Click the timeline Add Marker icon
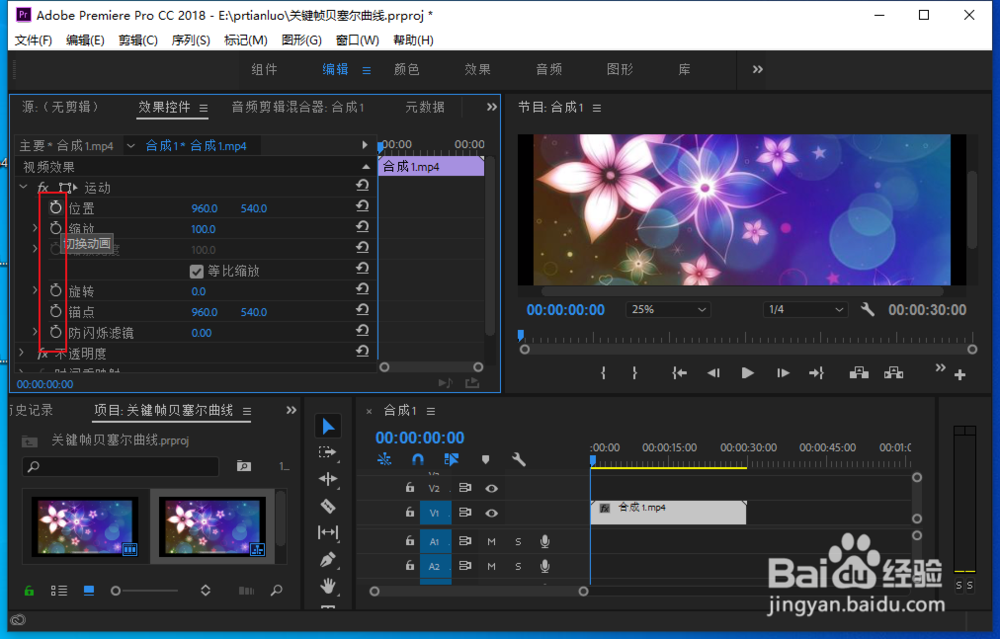Screen dimensions: 1000x639 [485, 459]
